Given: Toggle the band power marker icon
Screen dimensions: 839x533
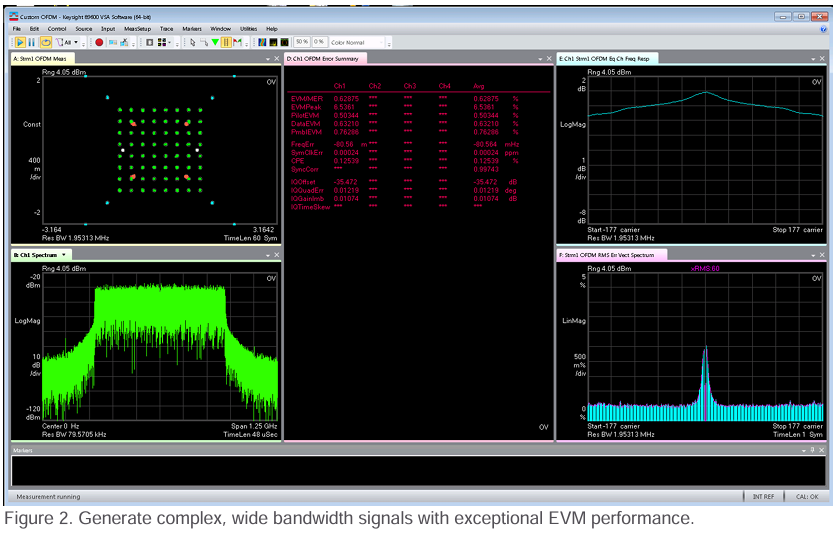Looking at the screenshot, I should (226, 42).
